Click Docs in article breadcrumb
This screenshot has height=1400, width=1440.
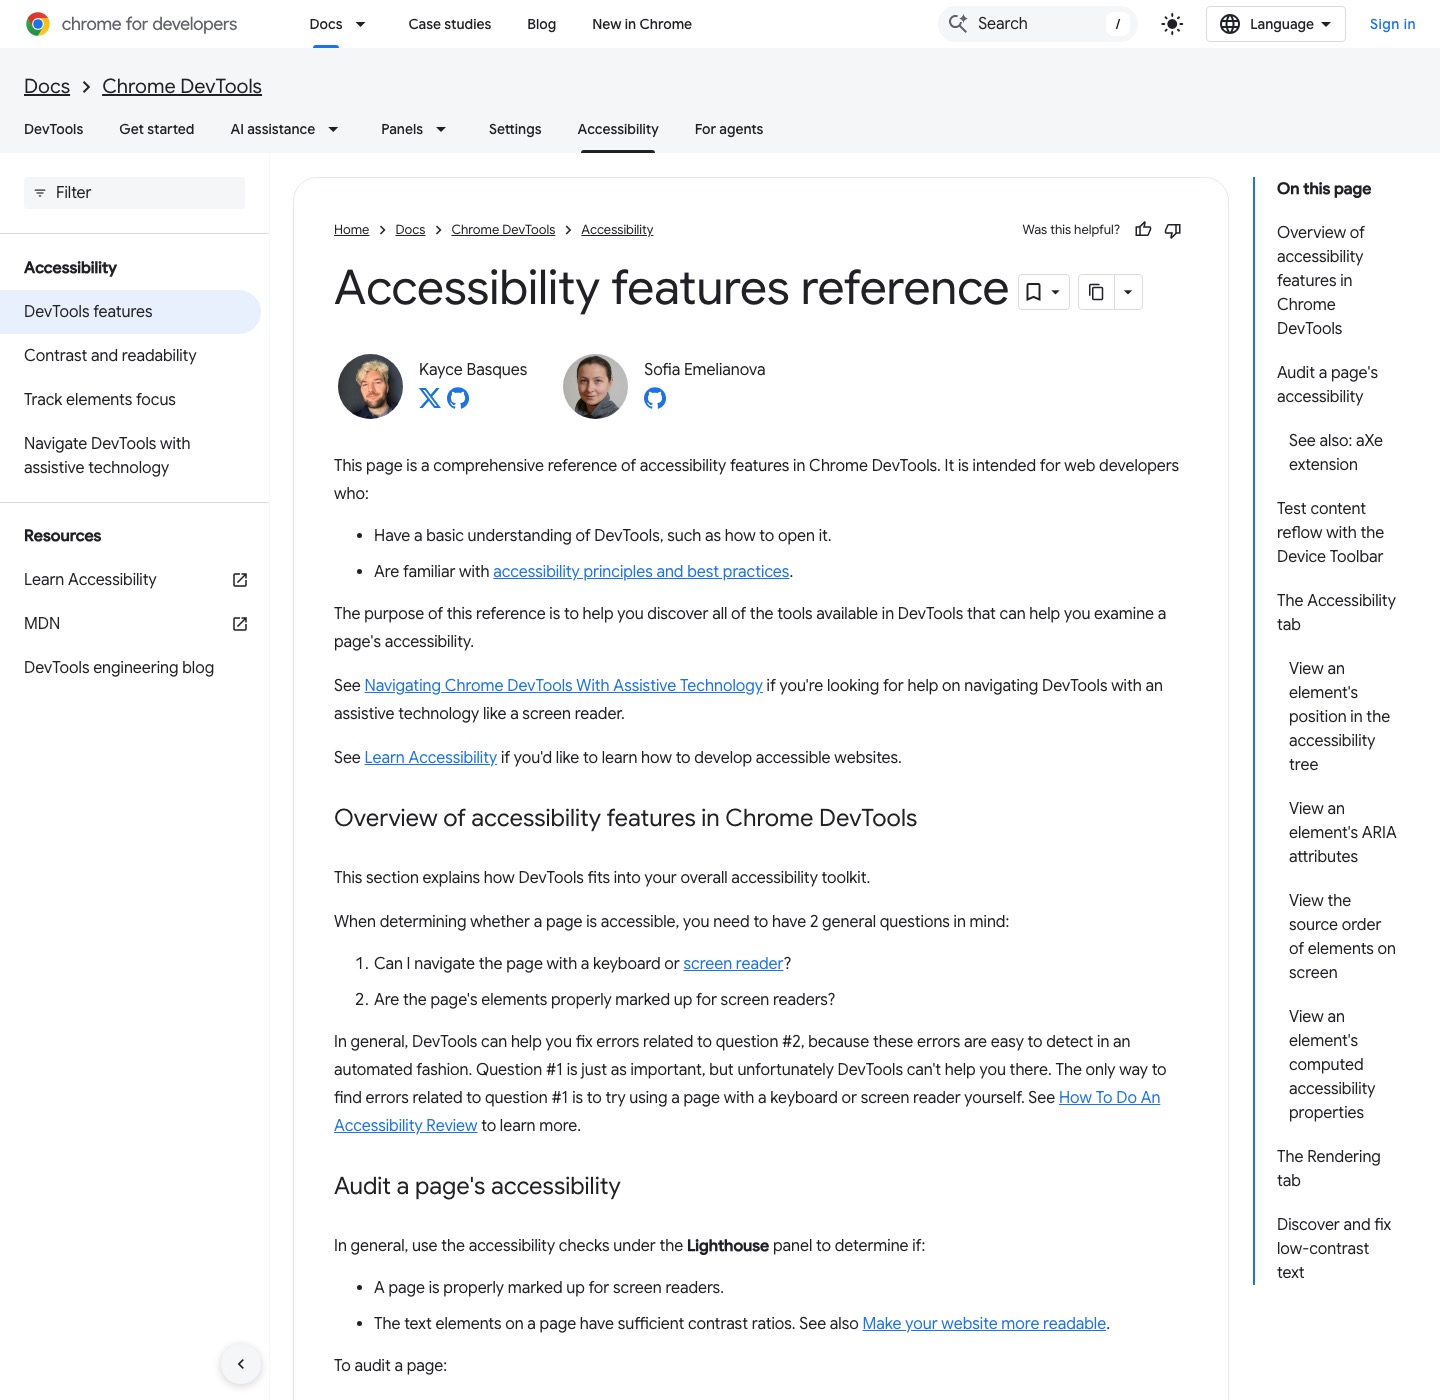pyautogui.click(x=410, y=230)
